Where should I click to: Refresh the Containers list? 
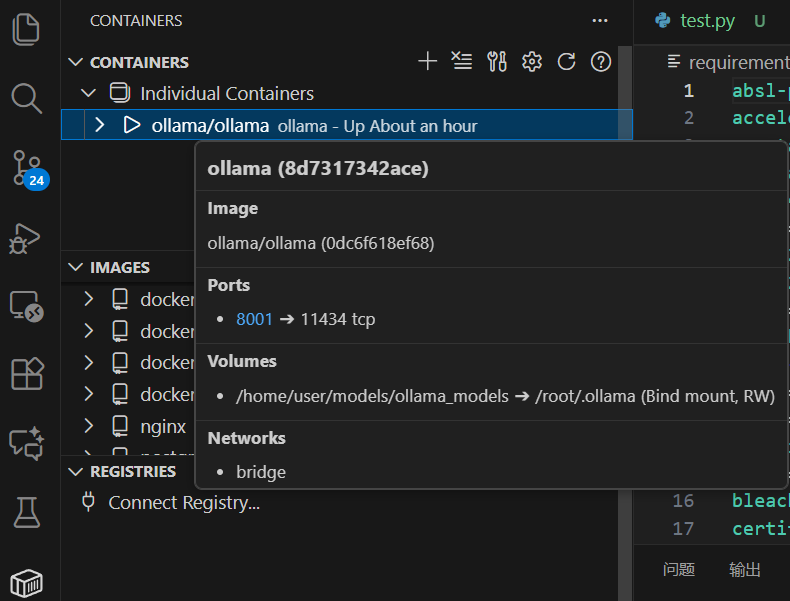tap(566, 62)
